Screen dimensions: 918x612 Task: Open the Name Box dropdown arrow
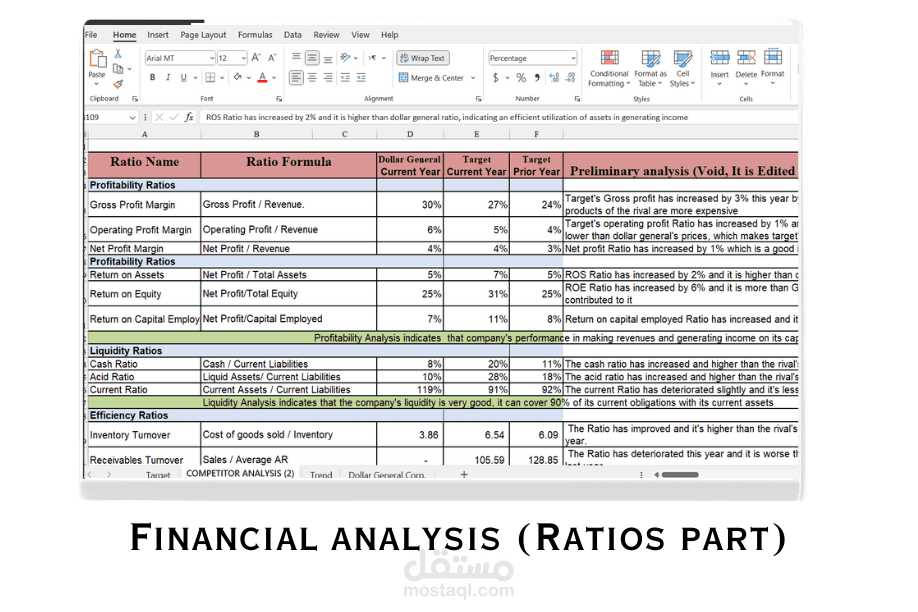click(132, 118)
